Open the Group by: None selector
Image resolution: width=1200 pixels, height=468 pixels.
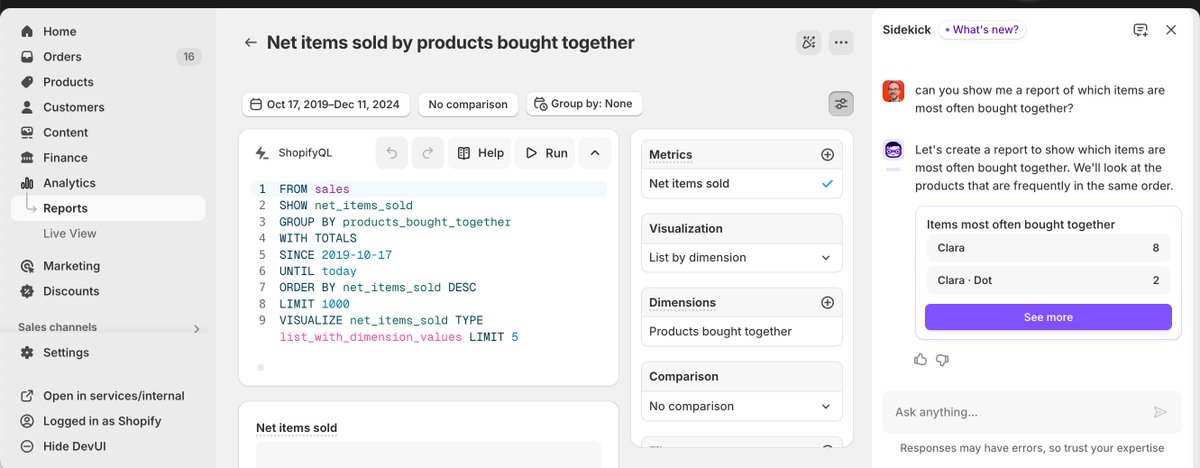(x=584, y=104)
